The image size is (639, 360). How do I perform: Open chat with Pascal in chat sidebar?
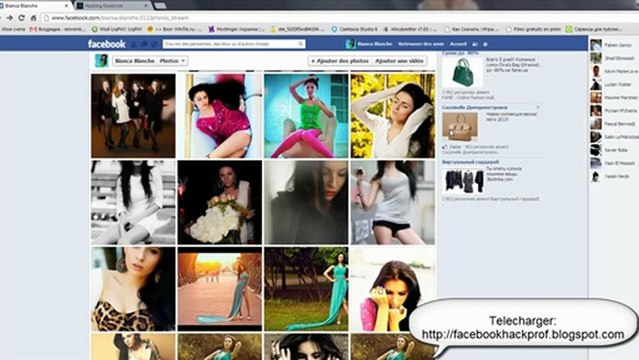tap(613, 124)
